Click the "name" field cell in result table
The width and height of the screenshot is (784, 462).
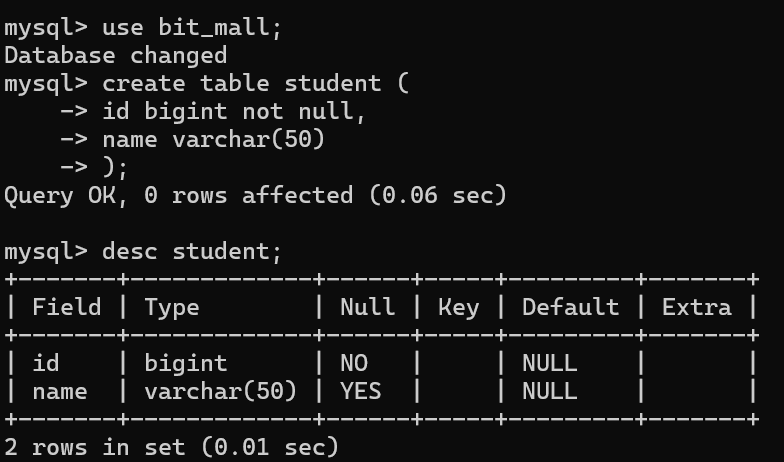pyautogui.click(x=59, y=391)
